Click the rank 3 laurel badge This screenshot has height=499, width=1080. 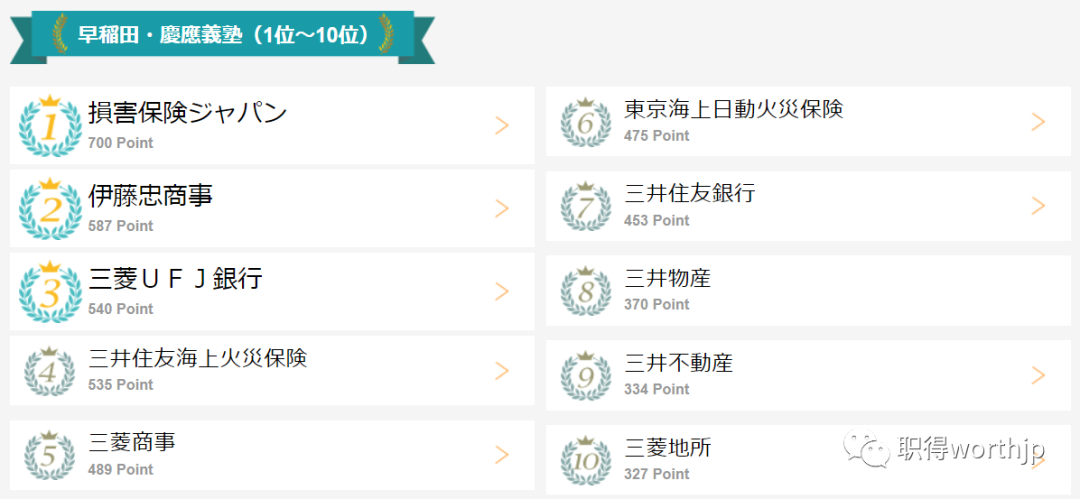(50, 292)
